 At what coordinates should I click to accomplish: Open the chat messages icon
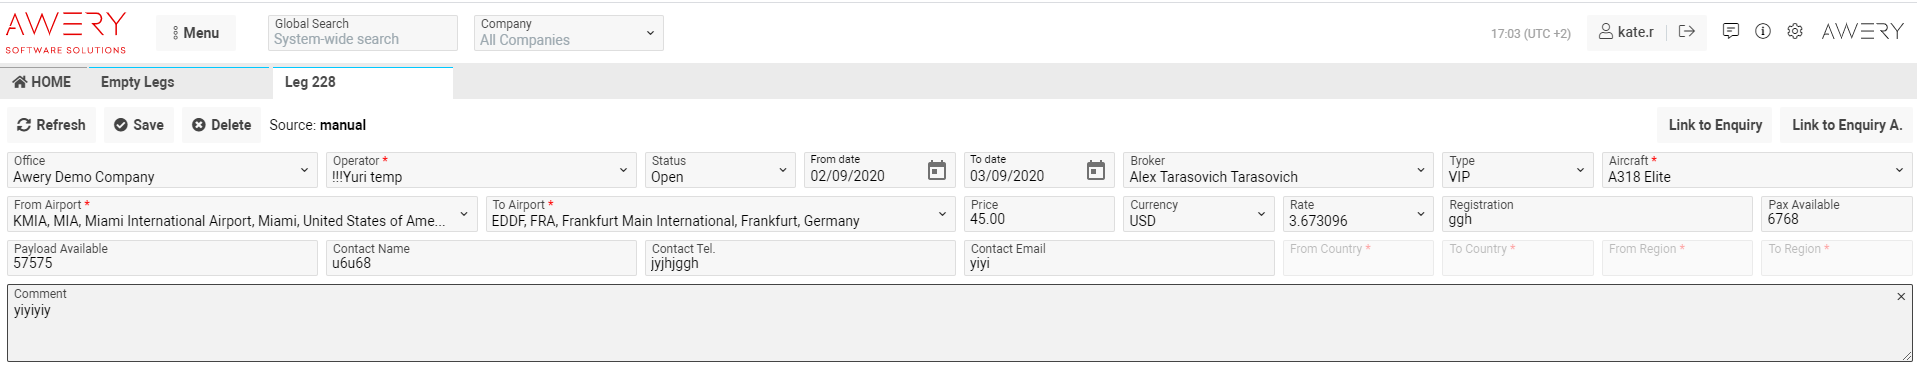pos(1730,31)
